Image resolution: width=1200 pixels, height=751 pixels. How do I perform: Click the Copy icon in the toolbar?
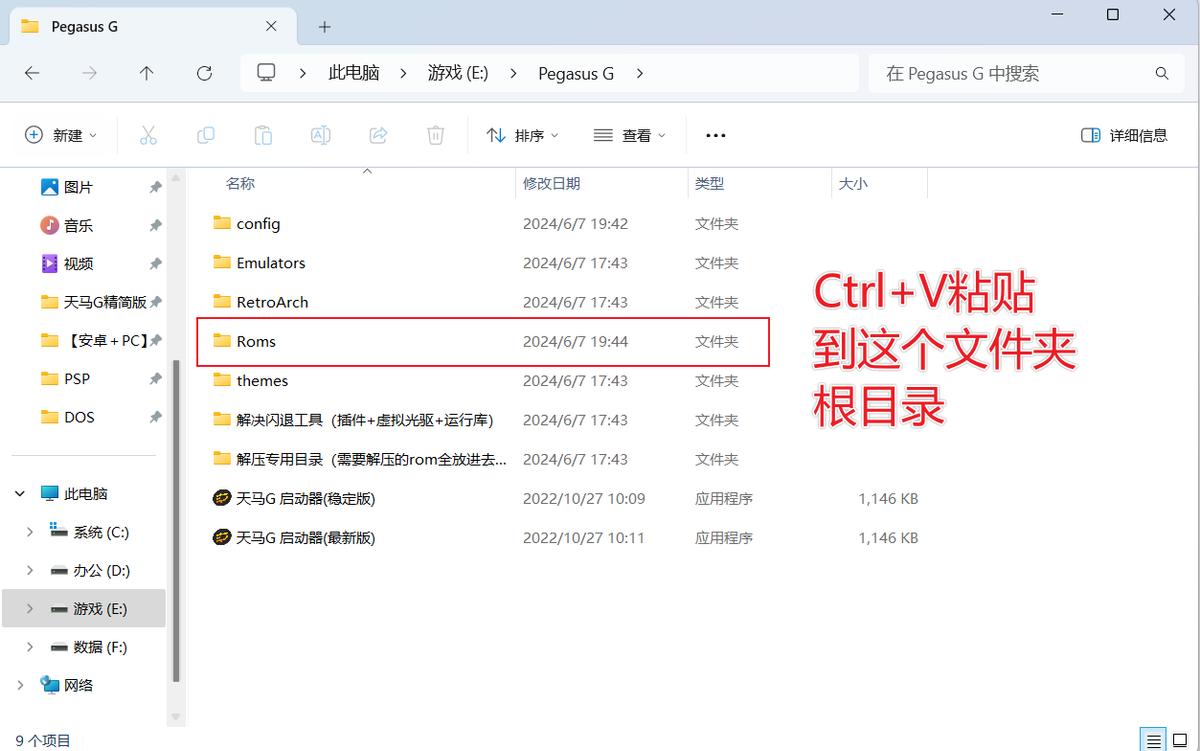[x=206, y=135]
